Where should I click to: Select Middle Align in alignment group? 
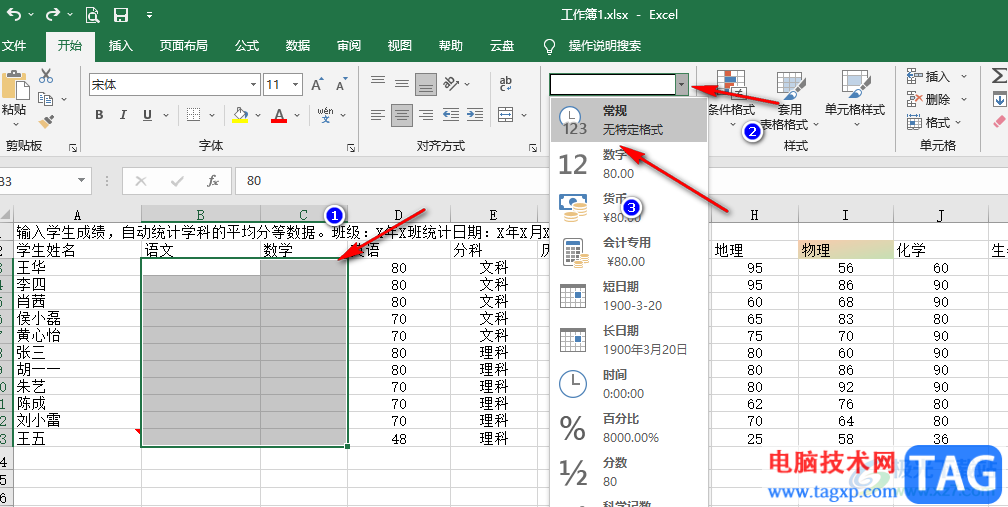pos(402,84)
